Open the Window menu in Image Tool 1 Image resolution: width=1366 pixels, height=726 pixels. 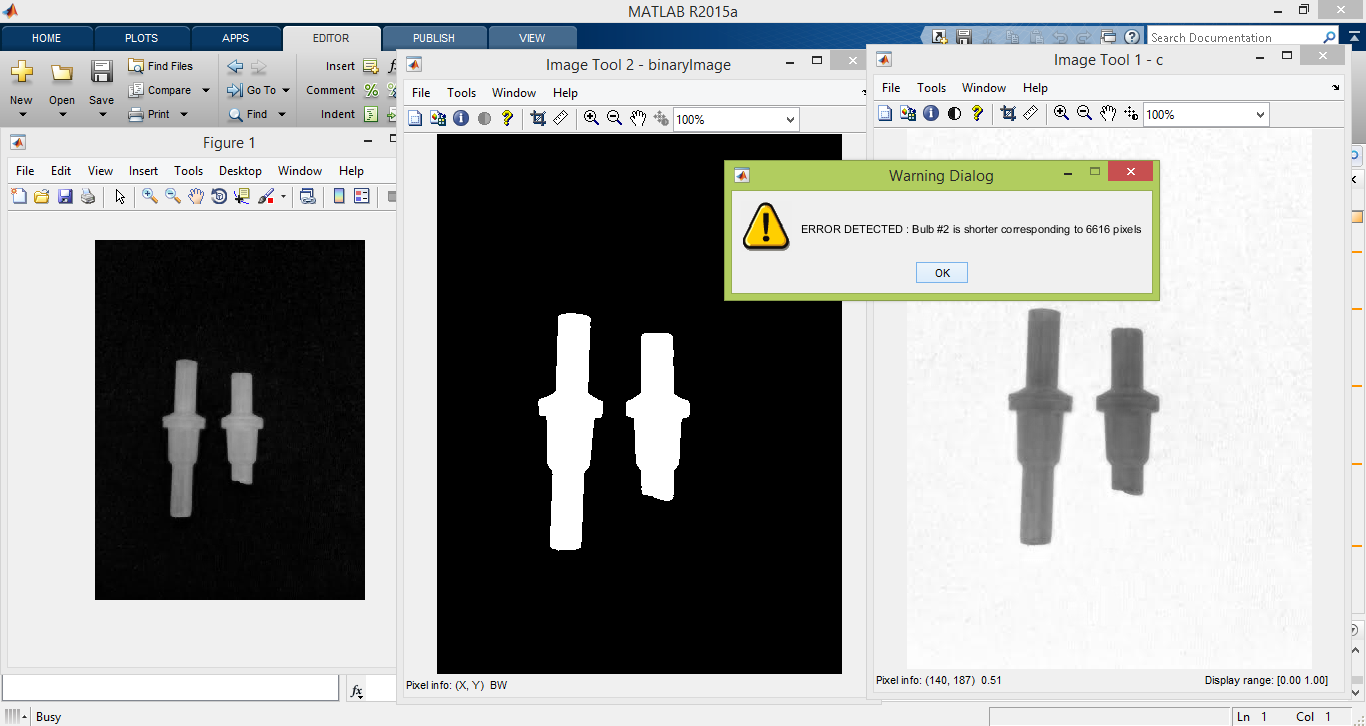tap(984, 88)
